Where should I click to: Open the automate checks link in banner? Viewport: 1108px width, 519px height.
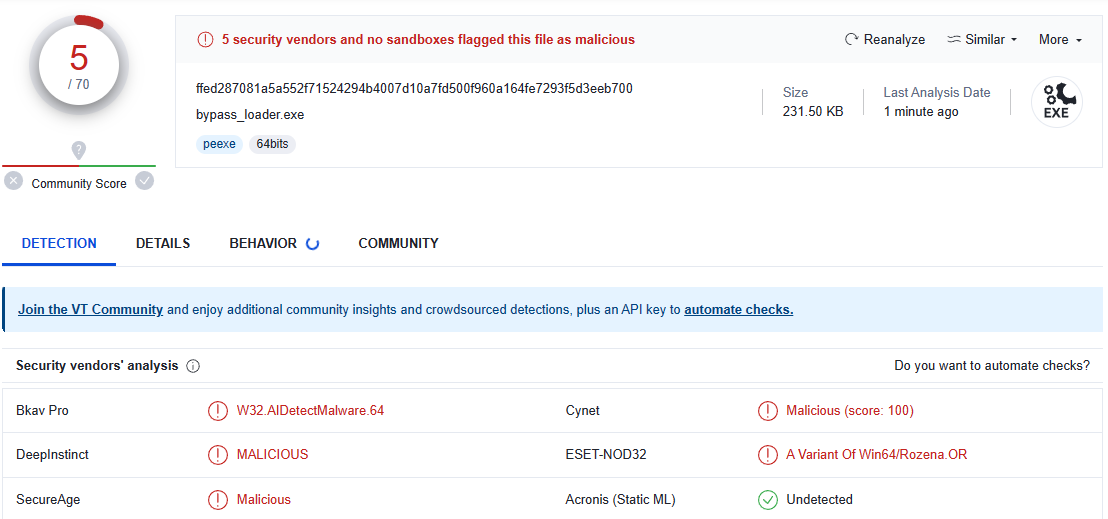[x=738, y=310]
